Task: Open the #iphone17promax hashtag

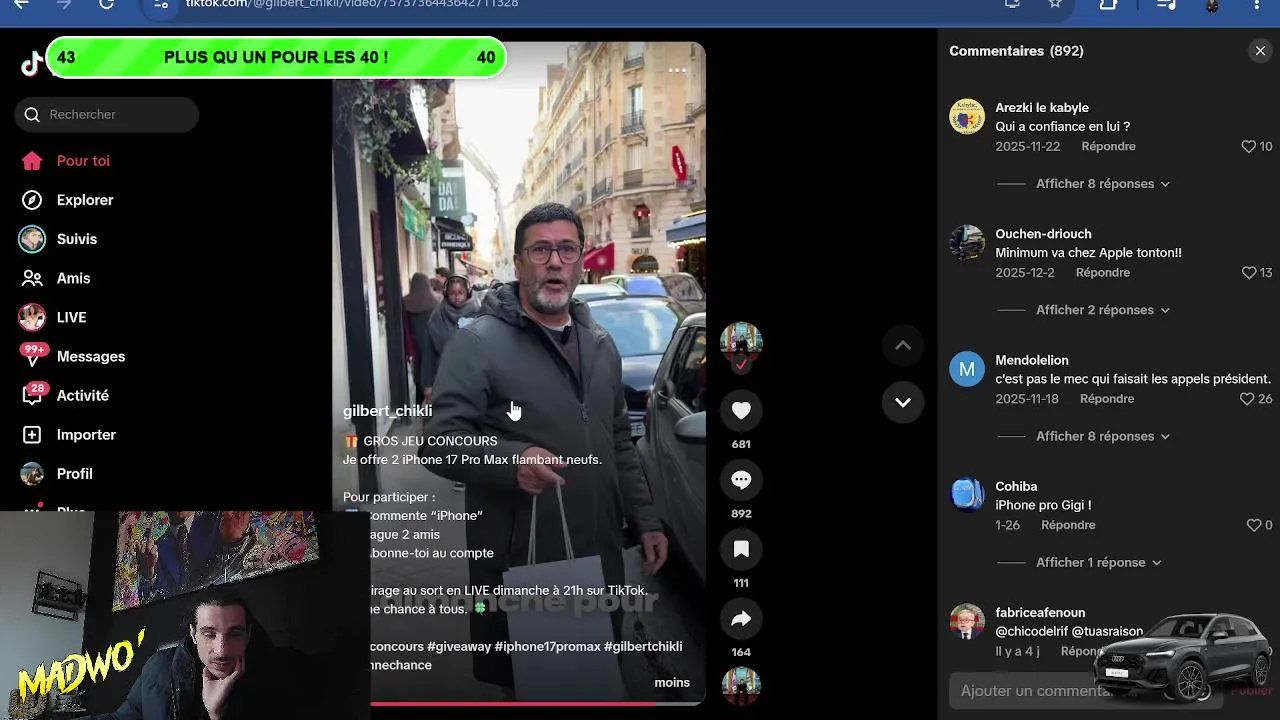Action: 547,646
